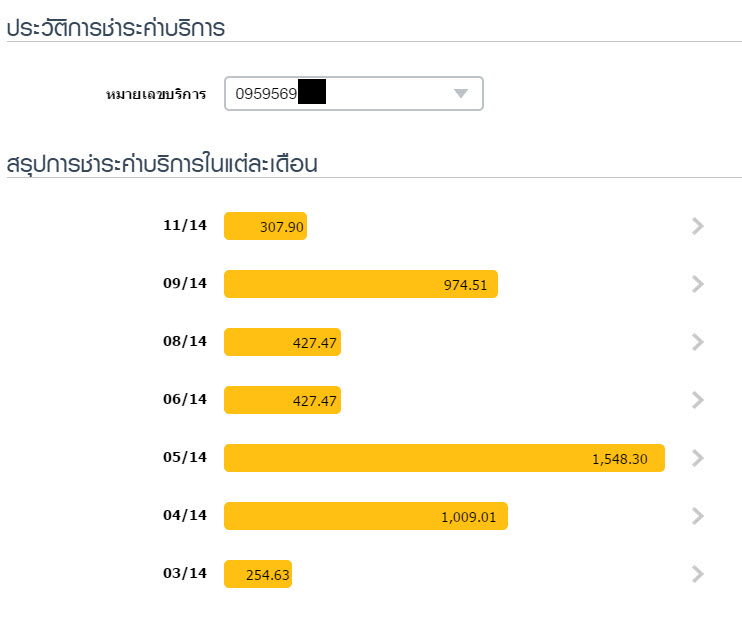Select the 307.90 payment bar

coord(265,226)
